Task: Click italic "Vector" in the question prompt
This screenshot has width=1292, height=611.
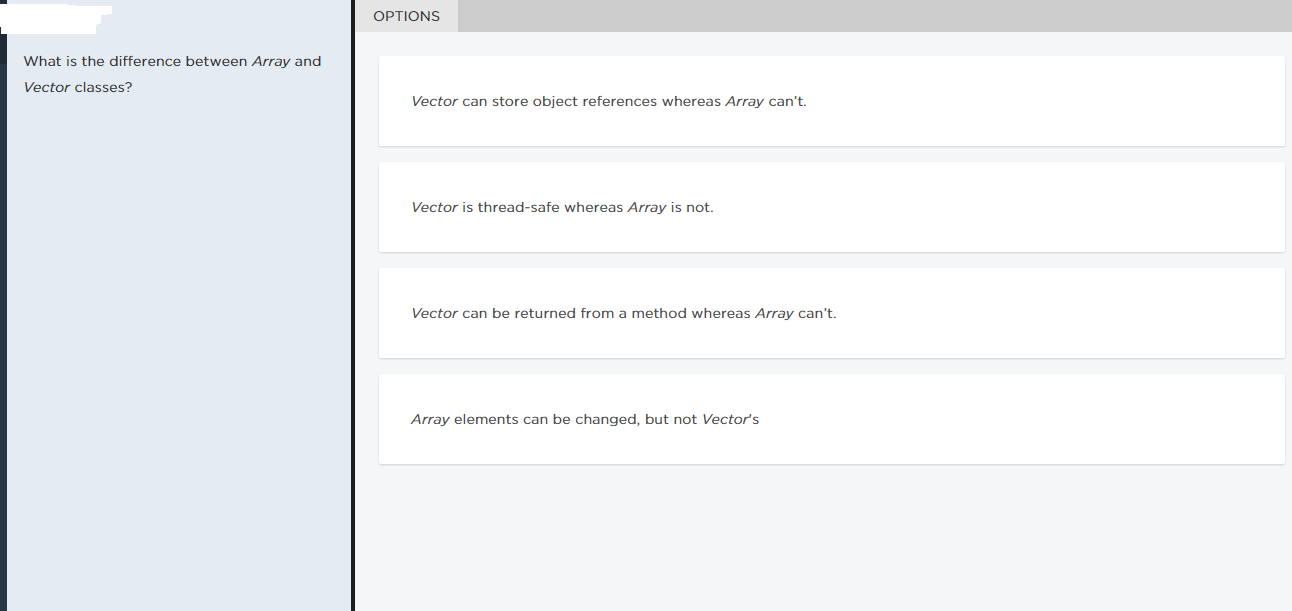Action: 47,88
